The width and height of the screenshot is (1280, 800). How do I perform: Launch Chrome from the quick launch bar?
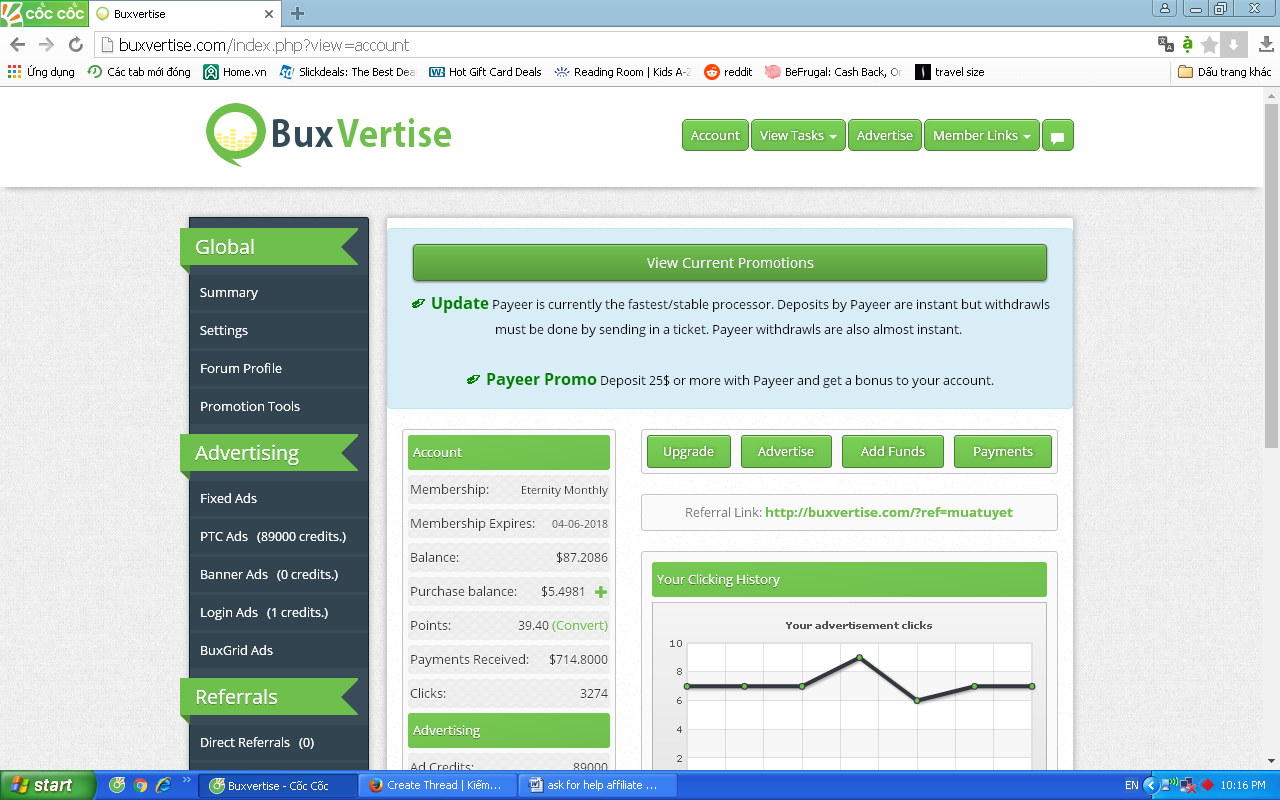(140, 785)
